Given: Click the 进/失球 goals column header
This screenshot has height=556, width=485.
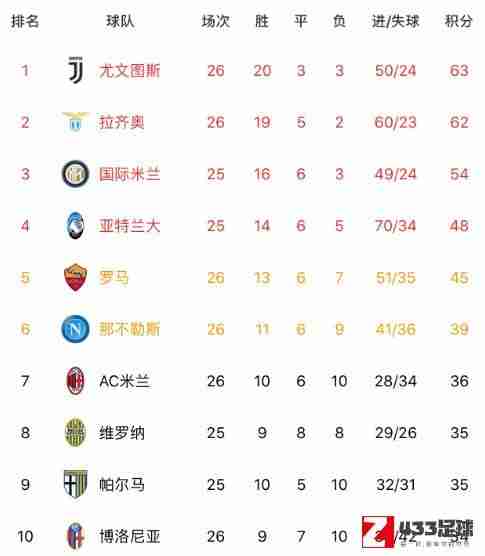Looking at the screenshot, I should [x=395, y=21].
